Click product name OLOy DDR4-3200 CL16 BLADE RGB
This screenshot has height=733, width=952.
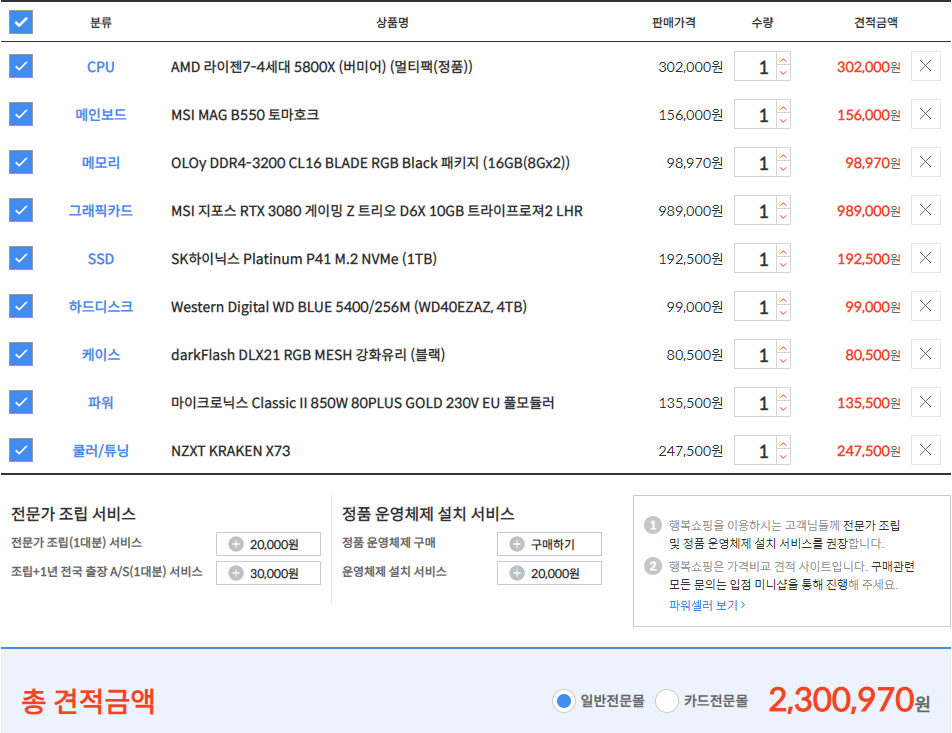tap(370, 163)
